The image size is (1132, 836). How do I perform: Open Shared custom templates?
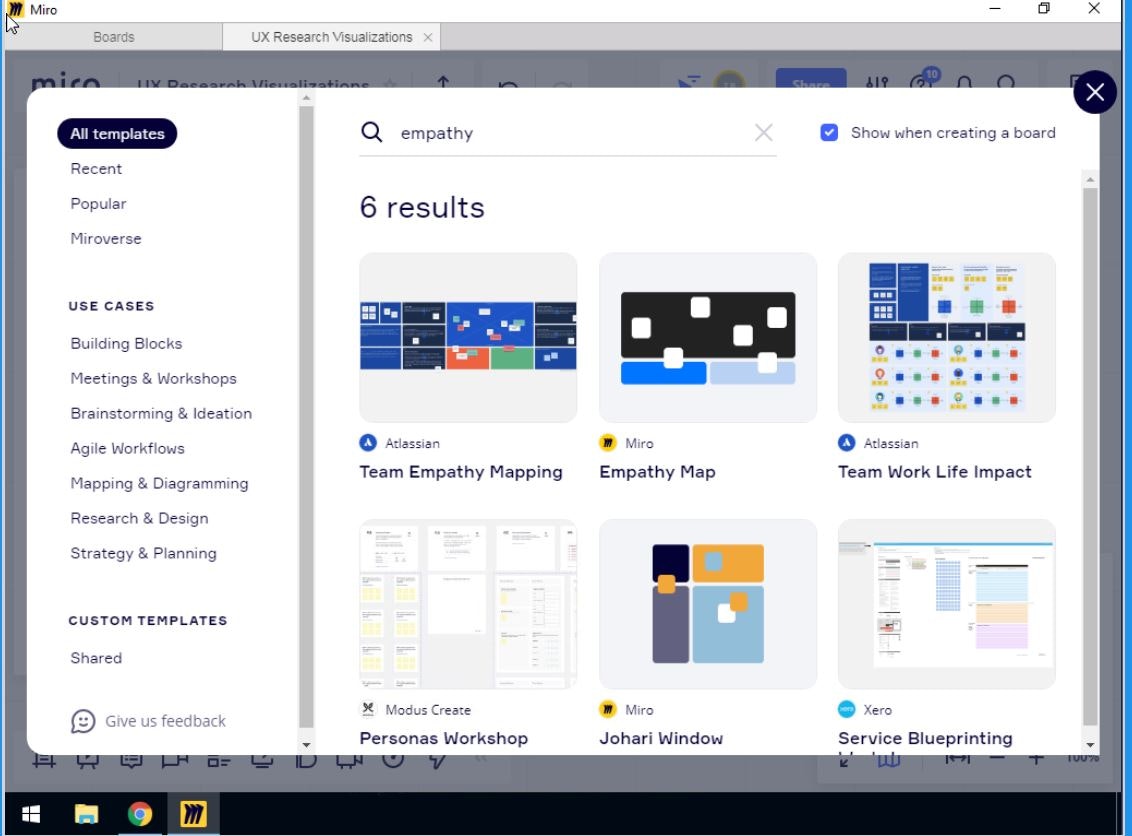click(x=96, y=658)
